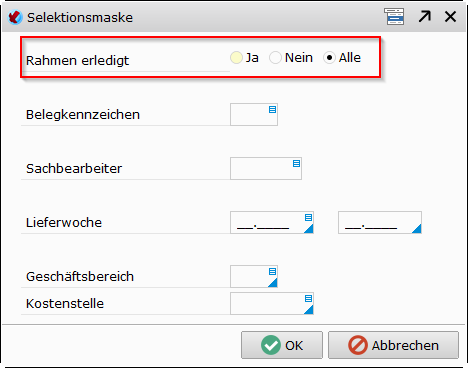
Task: Select the Ja radio button
Action: coord(236,58)
